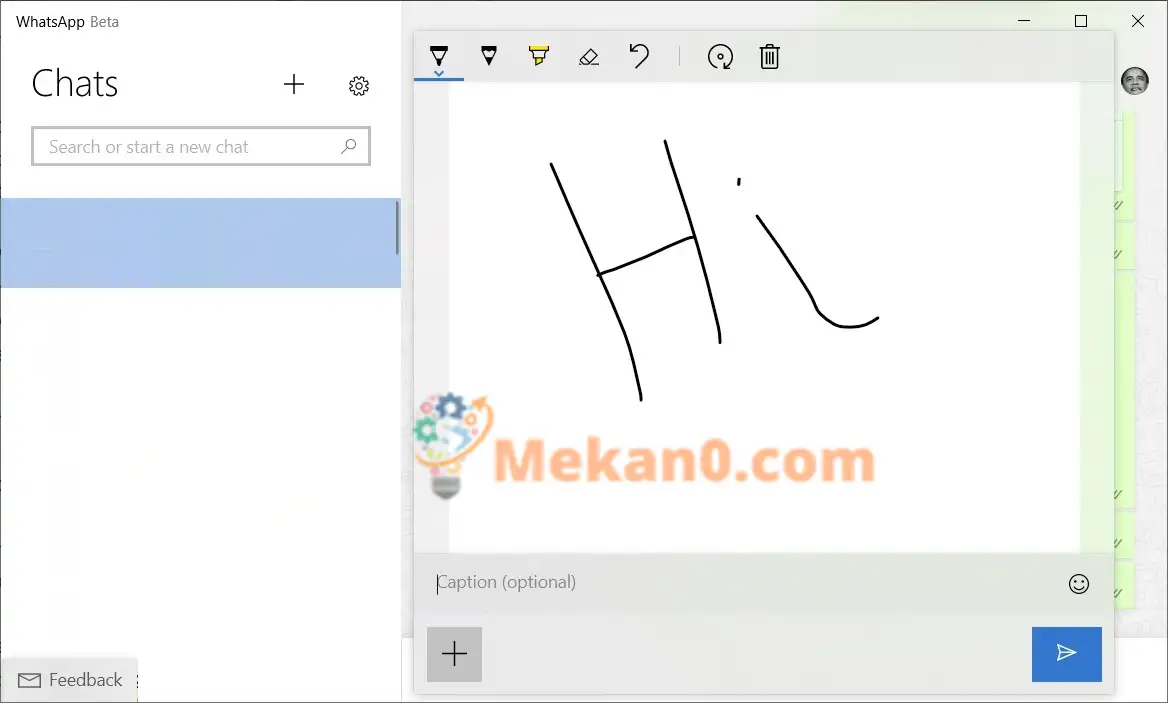Open WhatsApp settings gear
The height and width of the screenshot is (703, 1168).
pos(359,86)
